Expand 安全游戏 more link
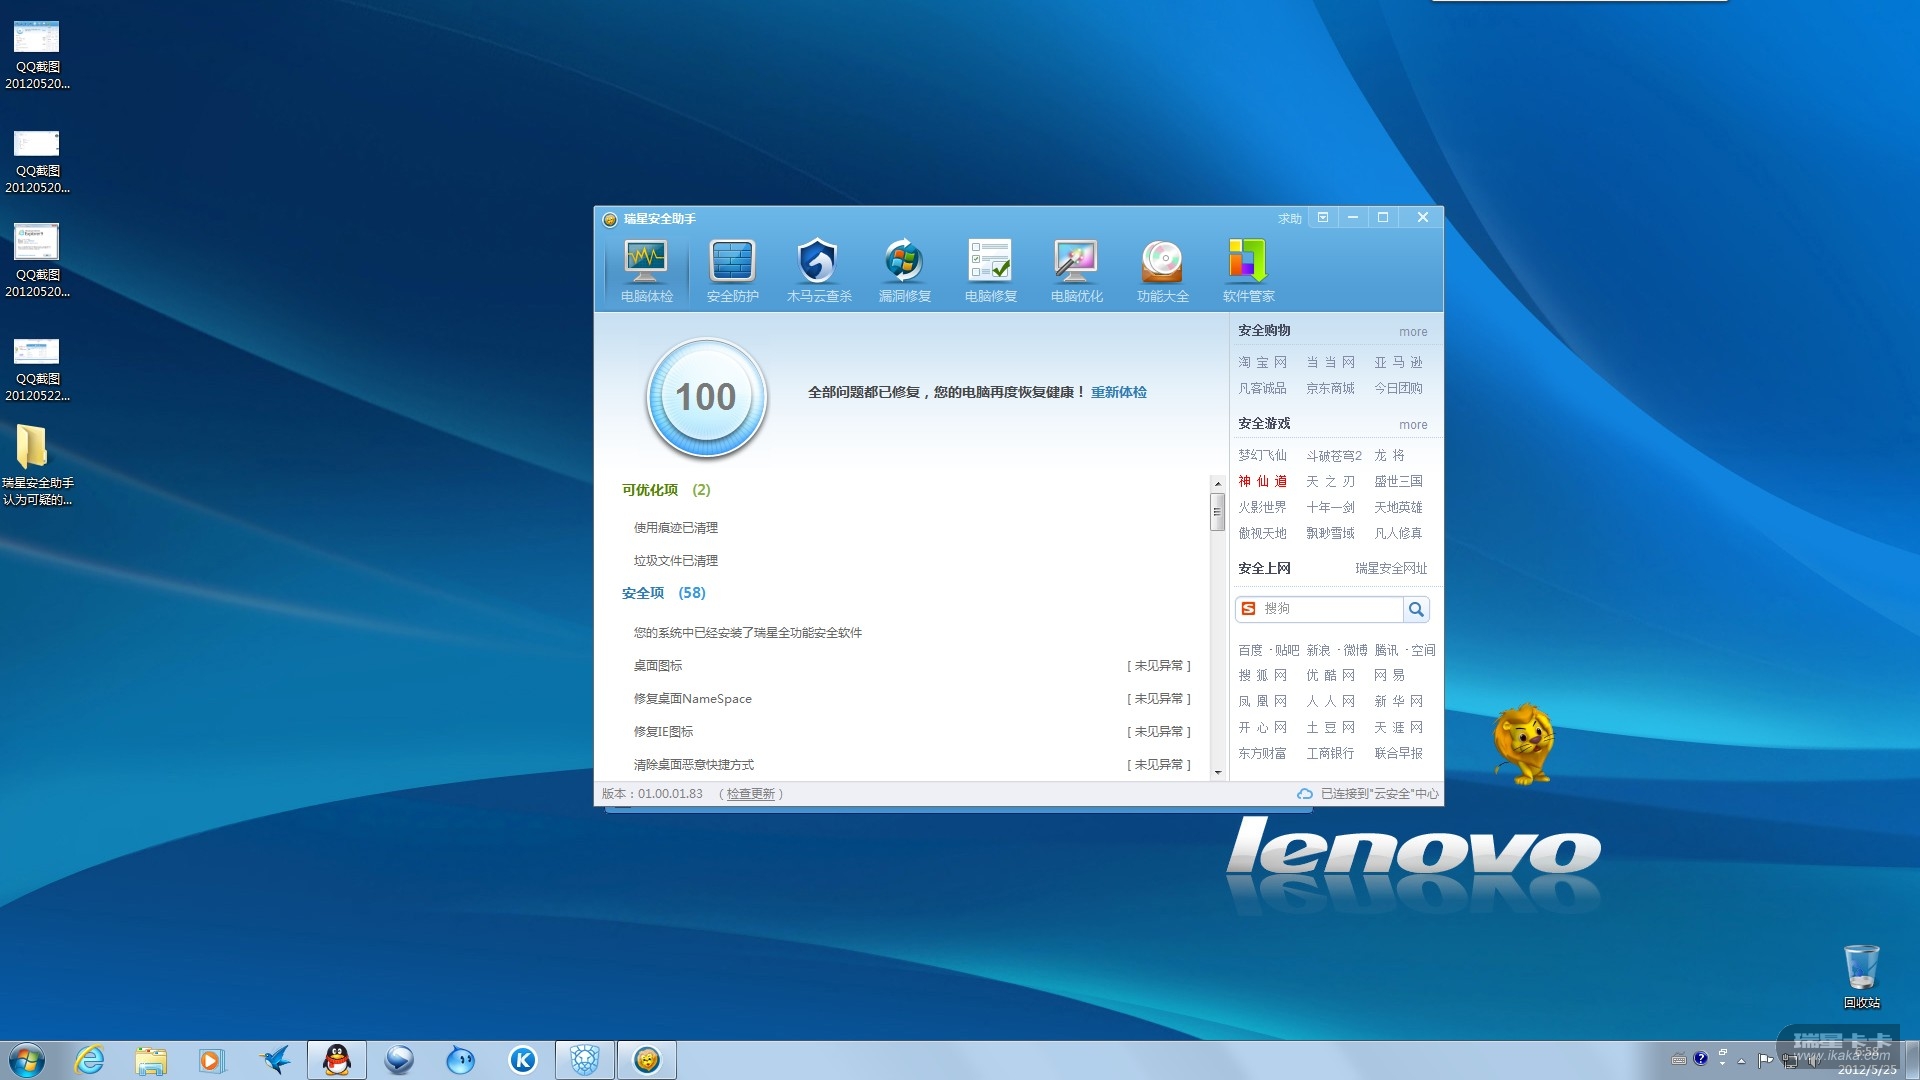 pyautogui.click(x=1412, y=425)
